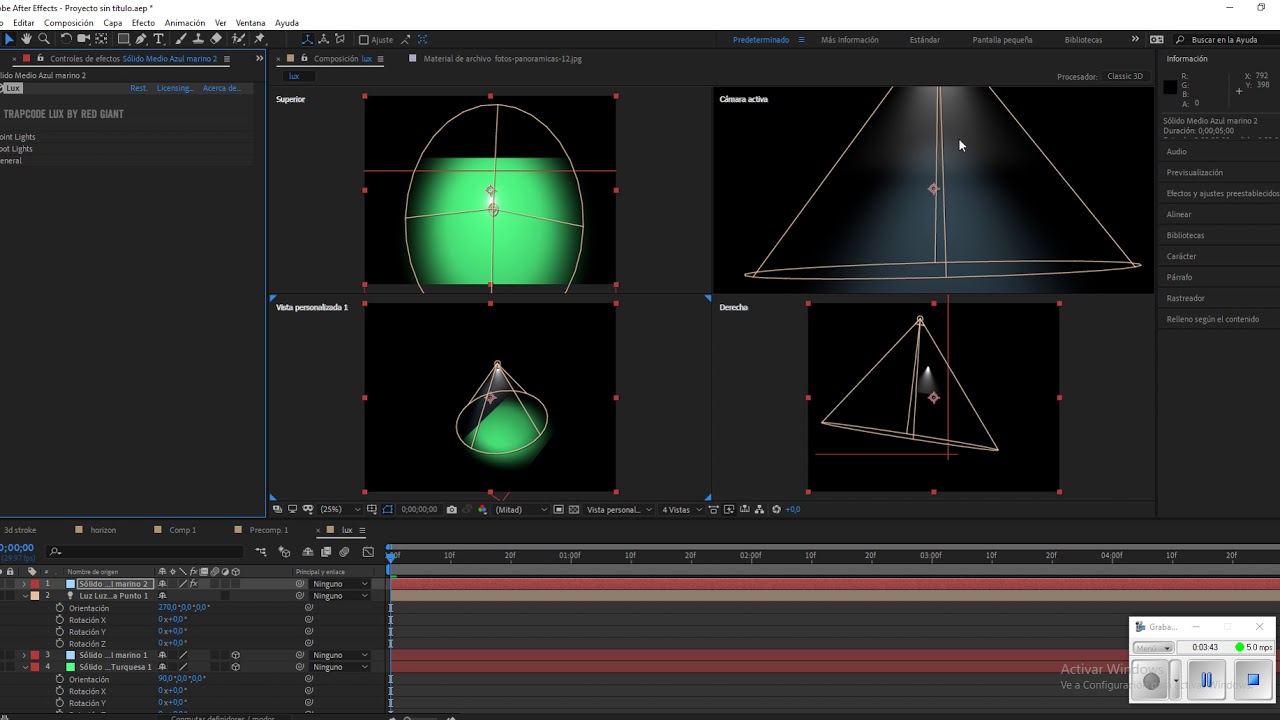
Task: Open parent dropdown Ninguno for layer 1
Action: (340, 584)
